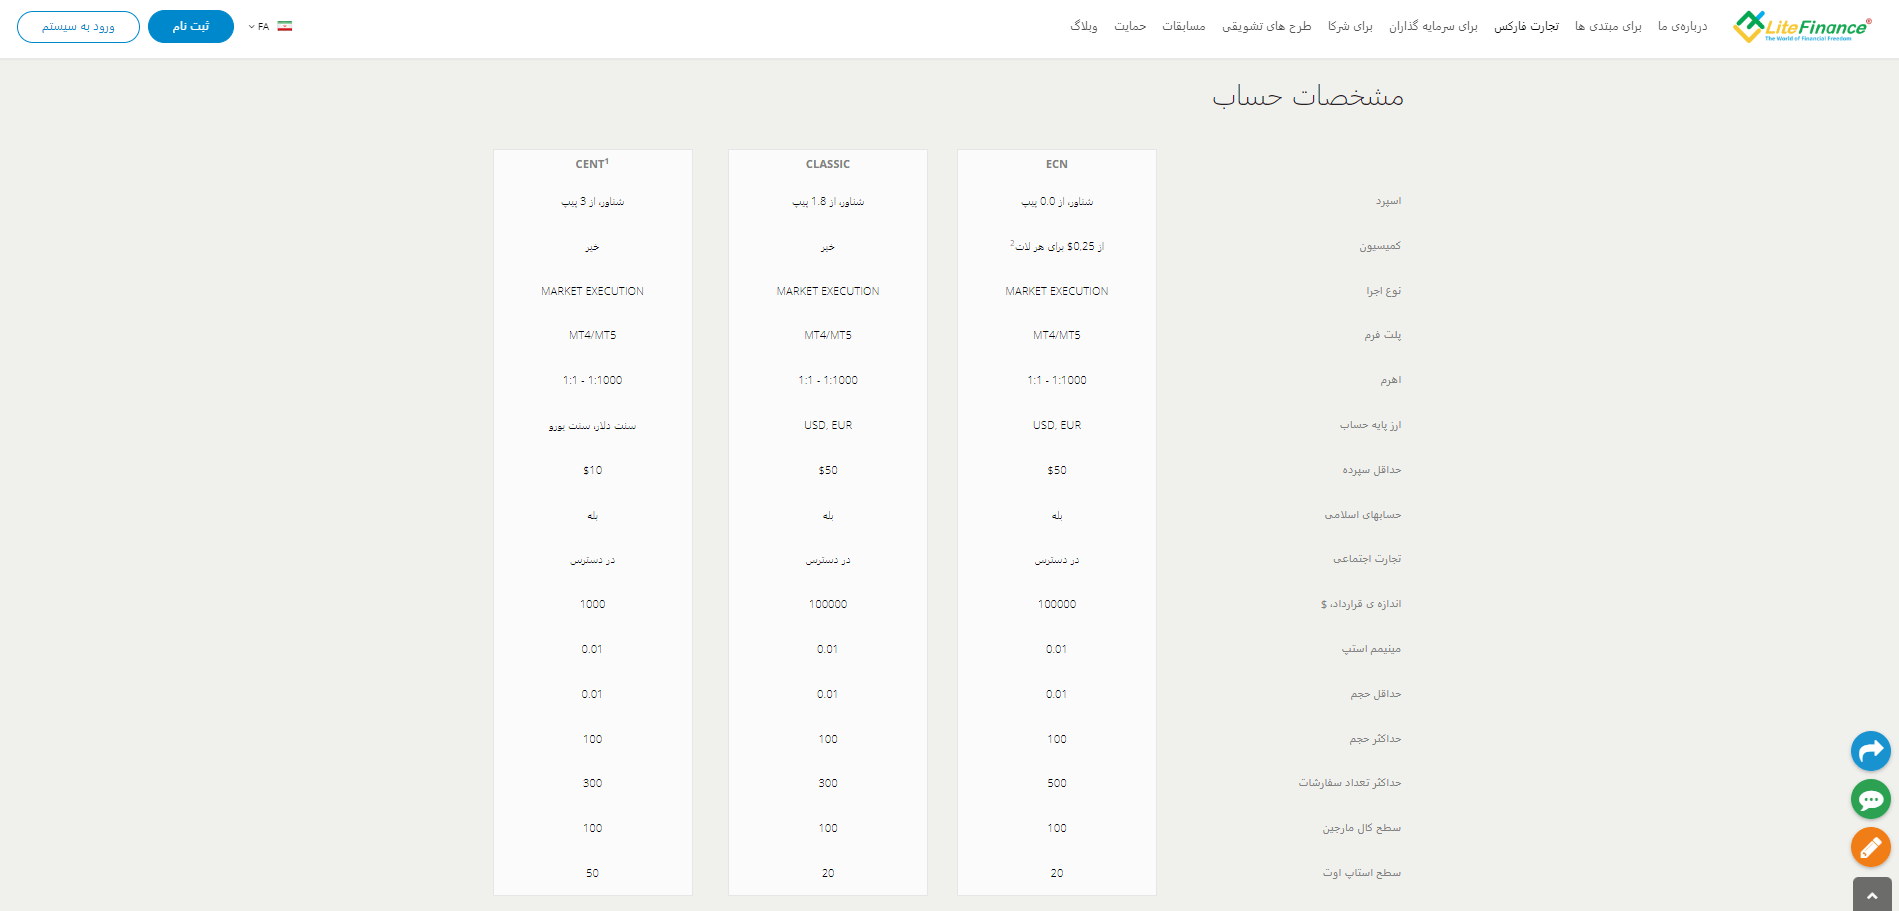Click the ارز پایه حساب row label
Image resolution: width=1899 pixels, height=911 pixels.
pyautogui.click(x=1371, y=425)
